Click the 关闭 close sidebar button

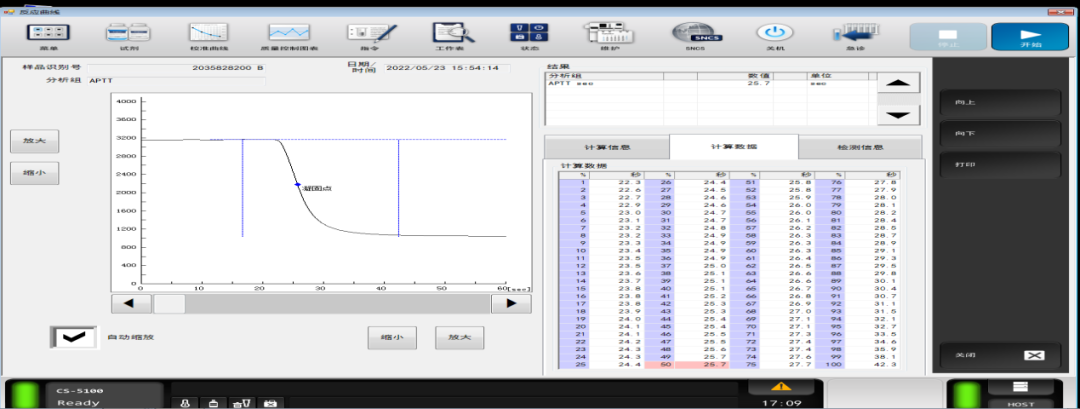(1000, 355)
